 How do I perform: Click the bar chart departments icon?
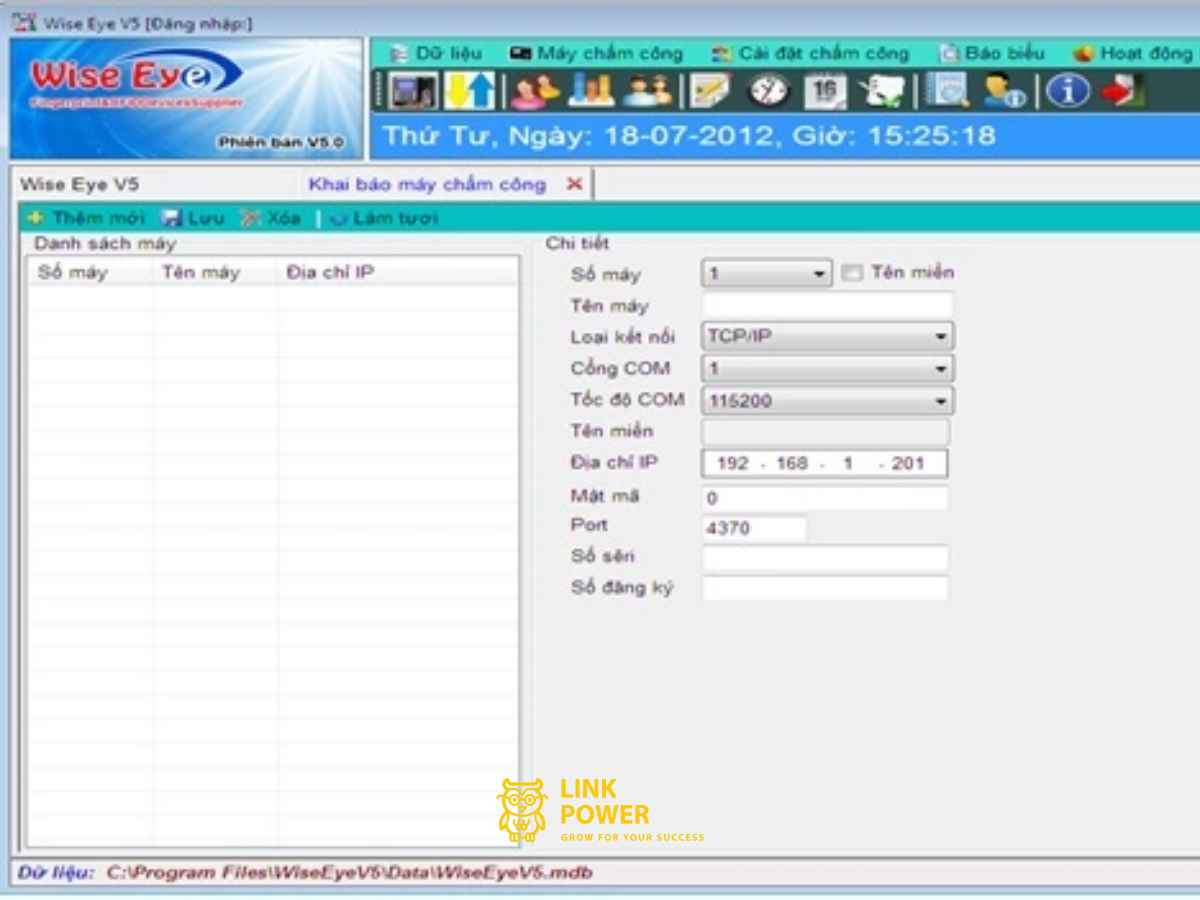(x=591, y=91)
